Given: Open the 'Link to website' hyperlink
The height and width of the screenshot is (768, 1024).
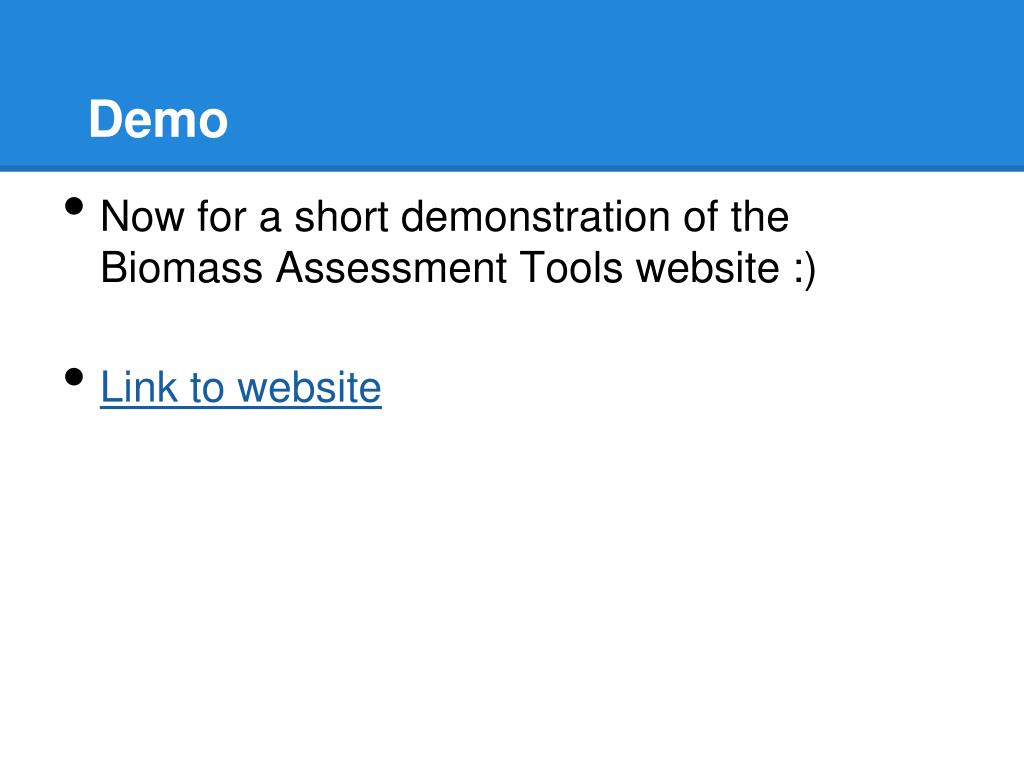Looking at the screenshot, I should coord(240,387).
